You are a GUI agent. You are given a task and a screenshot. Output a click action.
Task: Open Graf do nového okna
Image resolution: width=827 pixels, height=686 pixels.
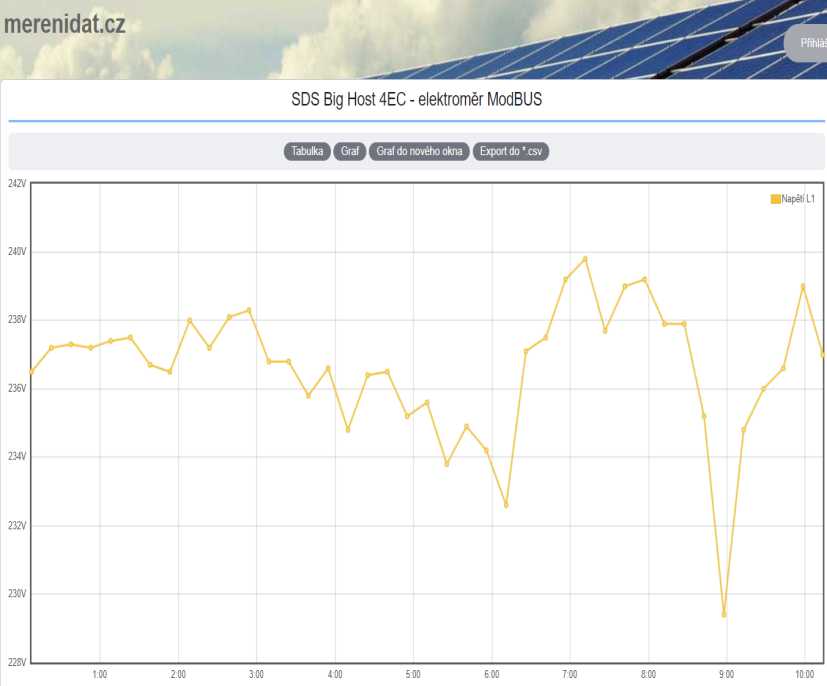point(419,152)
